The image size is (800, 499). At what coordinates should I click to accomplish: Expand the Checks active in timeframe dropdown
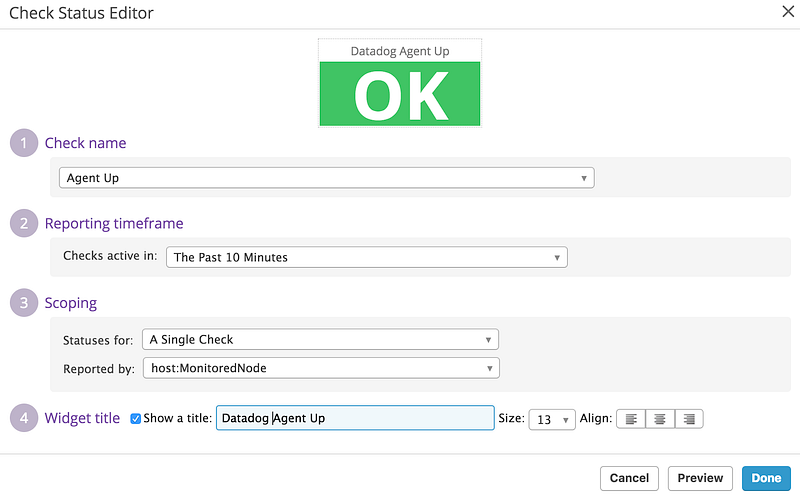pyautogui.click(x=366, y=257)
